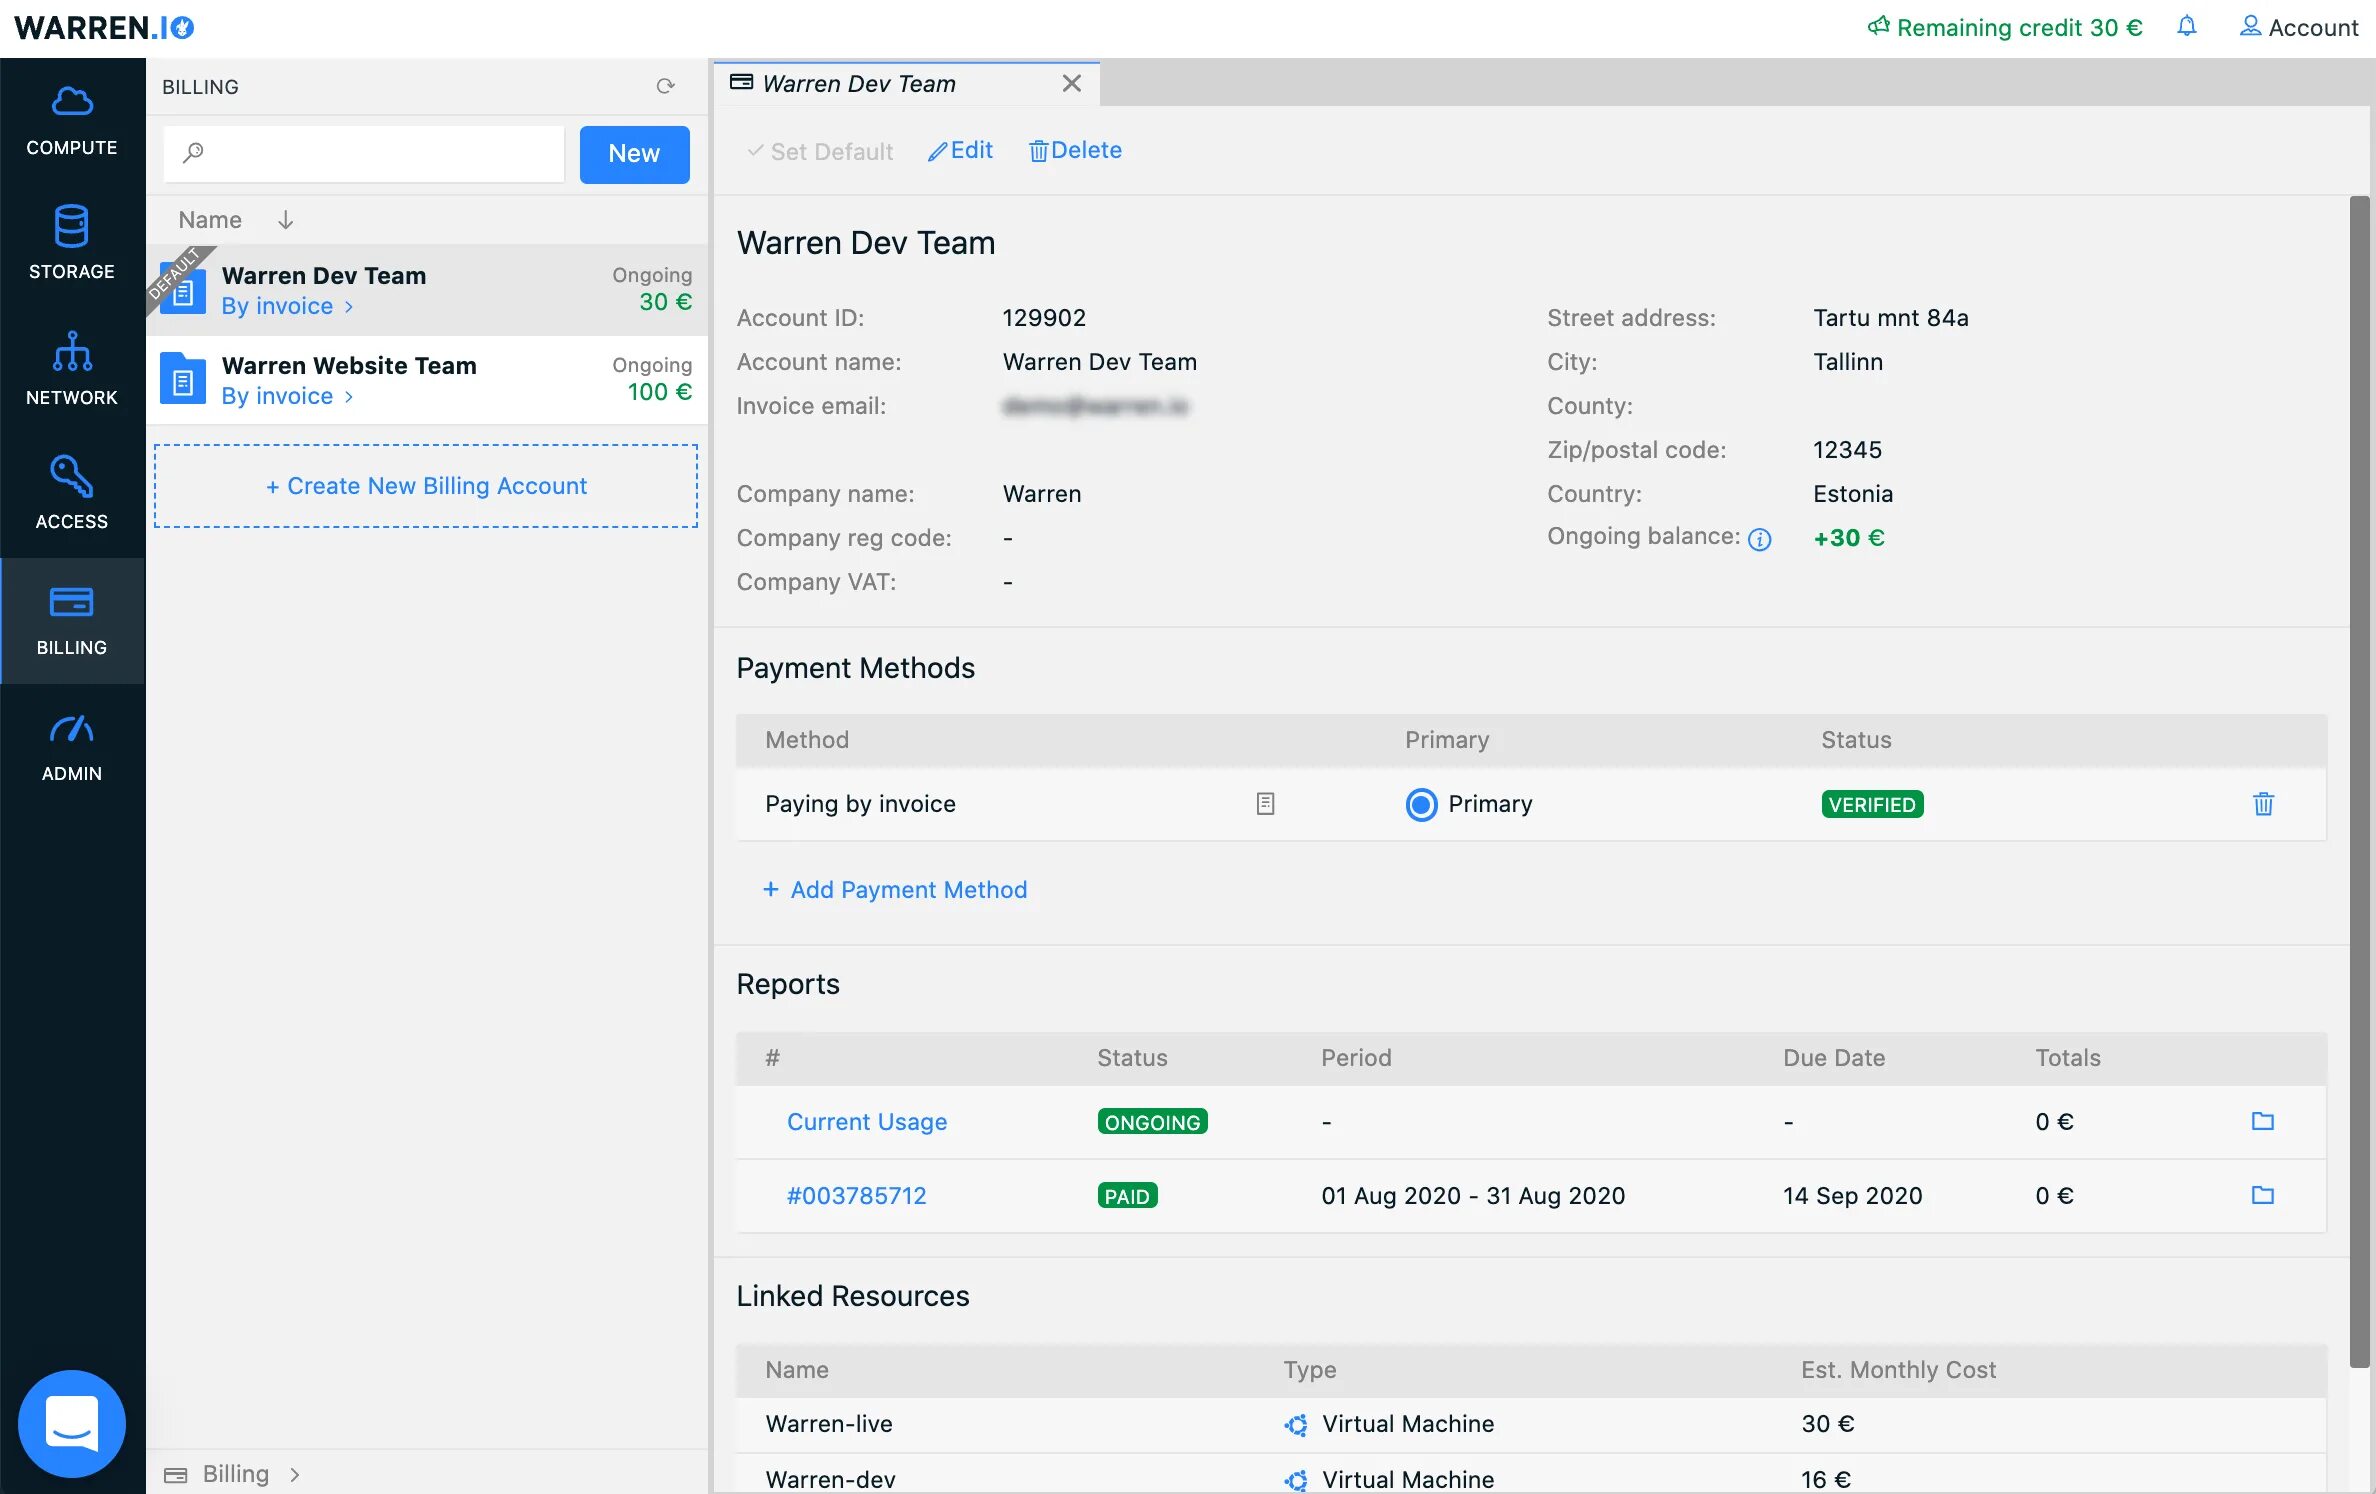The width and height of the screenshot is (2376, 1494).
Task: Switch to the Warren Dev Team tab
Action: pos(858,84)
